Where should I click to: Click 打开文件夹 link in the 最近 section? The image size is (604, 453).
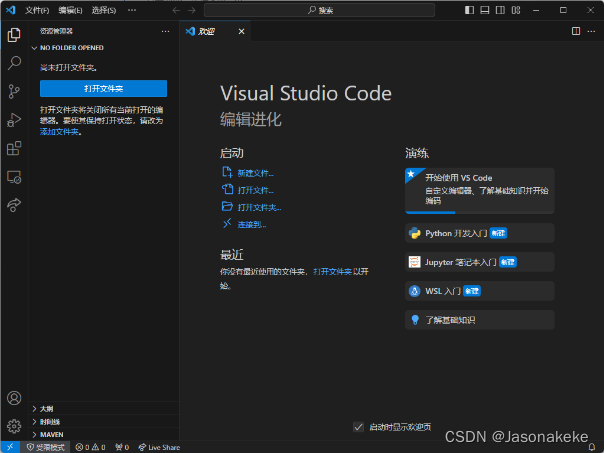pos(332,272)
